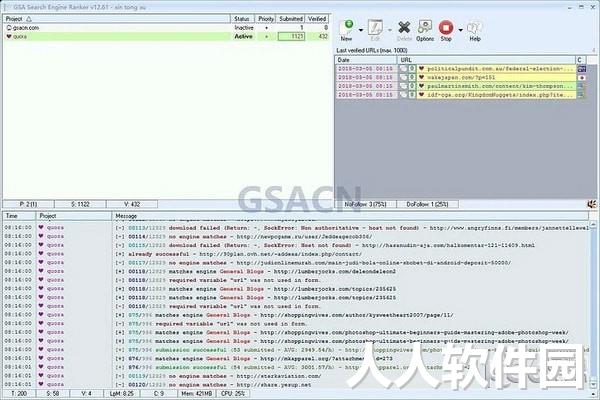Click the Message column header in log
Image resolution: width=600 pixels, height=400 pixels.
coord(350,216)
